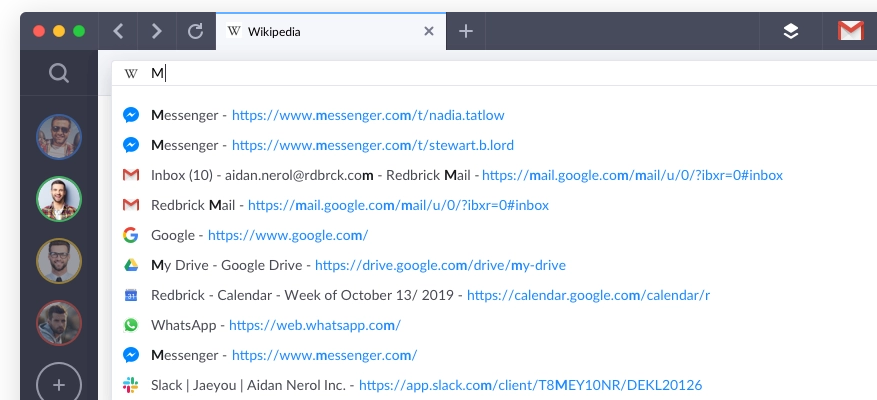The height and width of the screenshot is (400, 877).
Task: Open a new tab with plus button
Action: click(465, 31)
